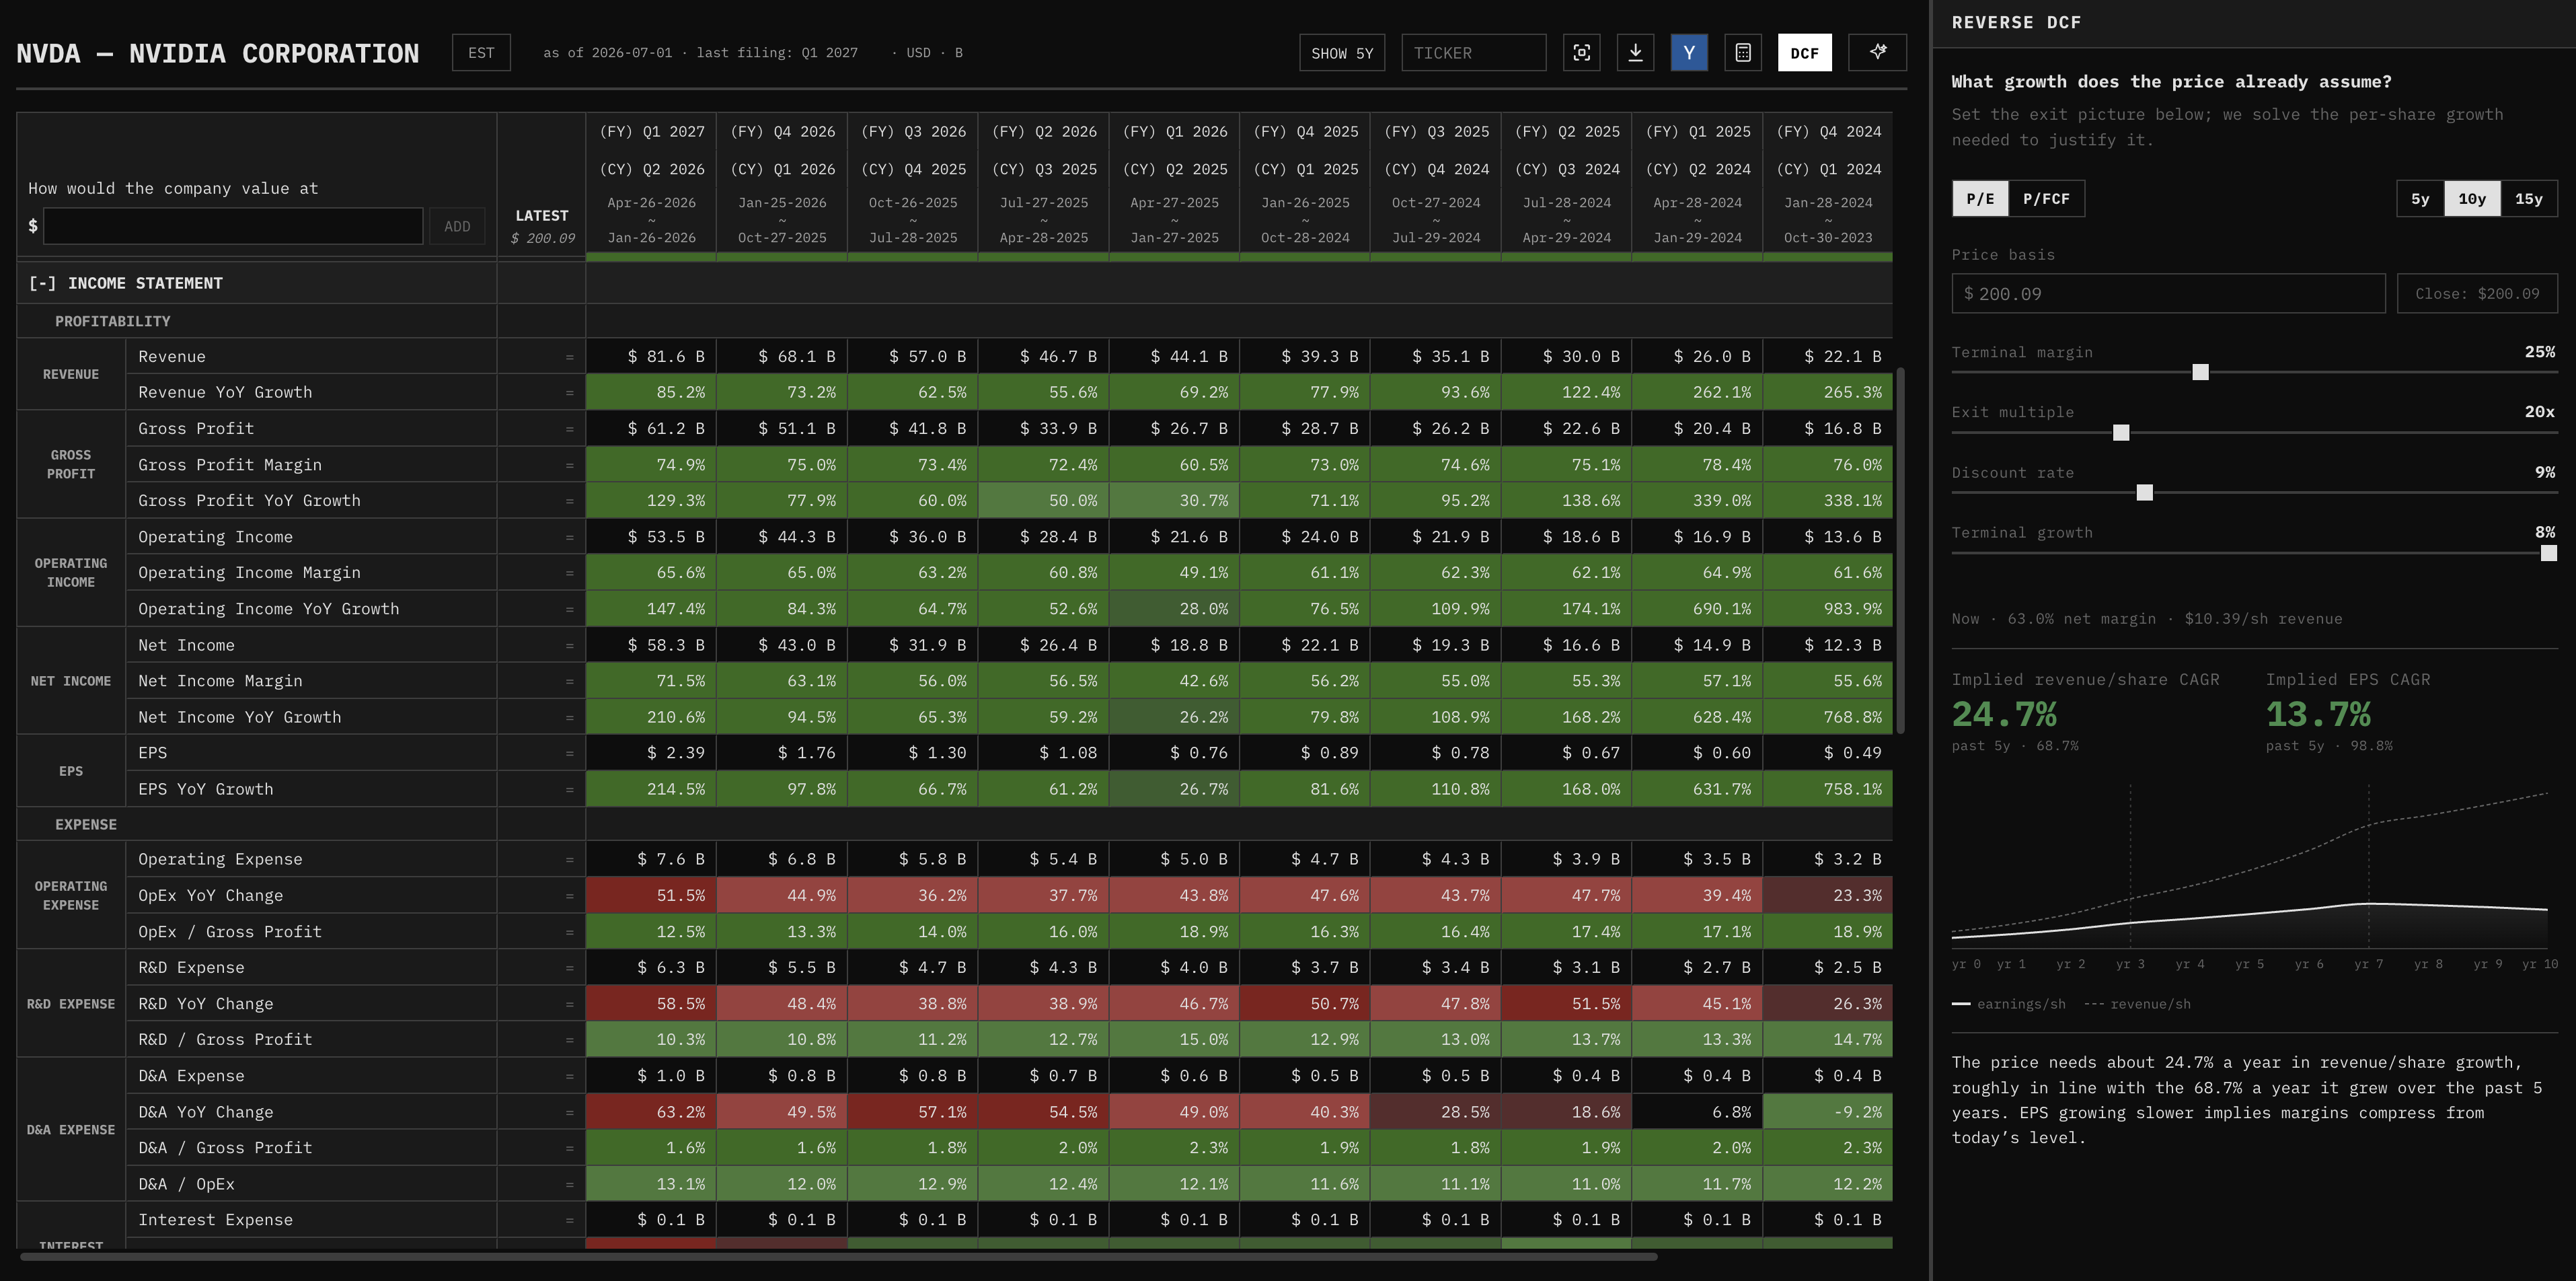Click the '=' marker in the EPS row
2576x1281 pixels.
[x=570, y=753]
